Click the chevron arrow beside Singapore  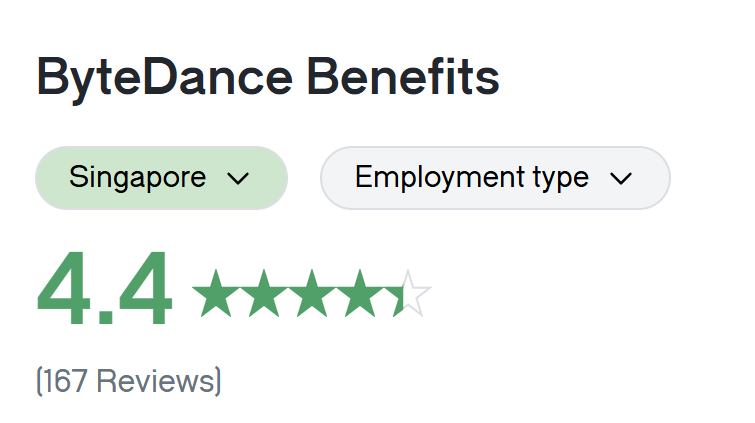tap(238, 179)
